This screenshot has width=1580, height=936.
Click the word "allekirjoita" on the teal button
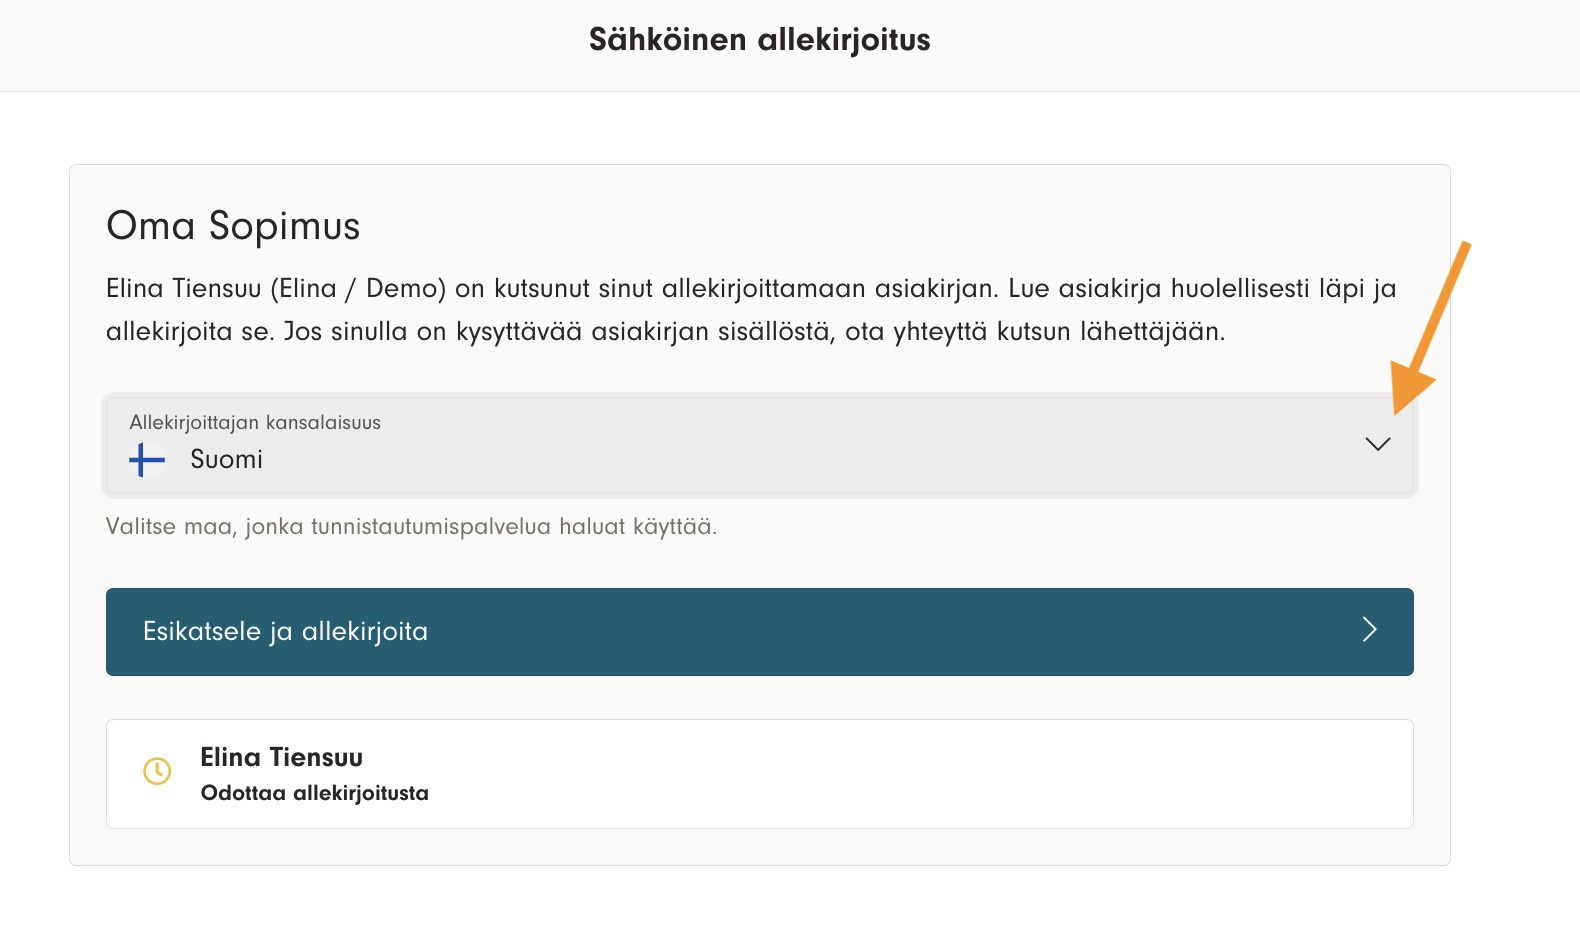[365, 632]
